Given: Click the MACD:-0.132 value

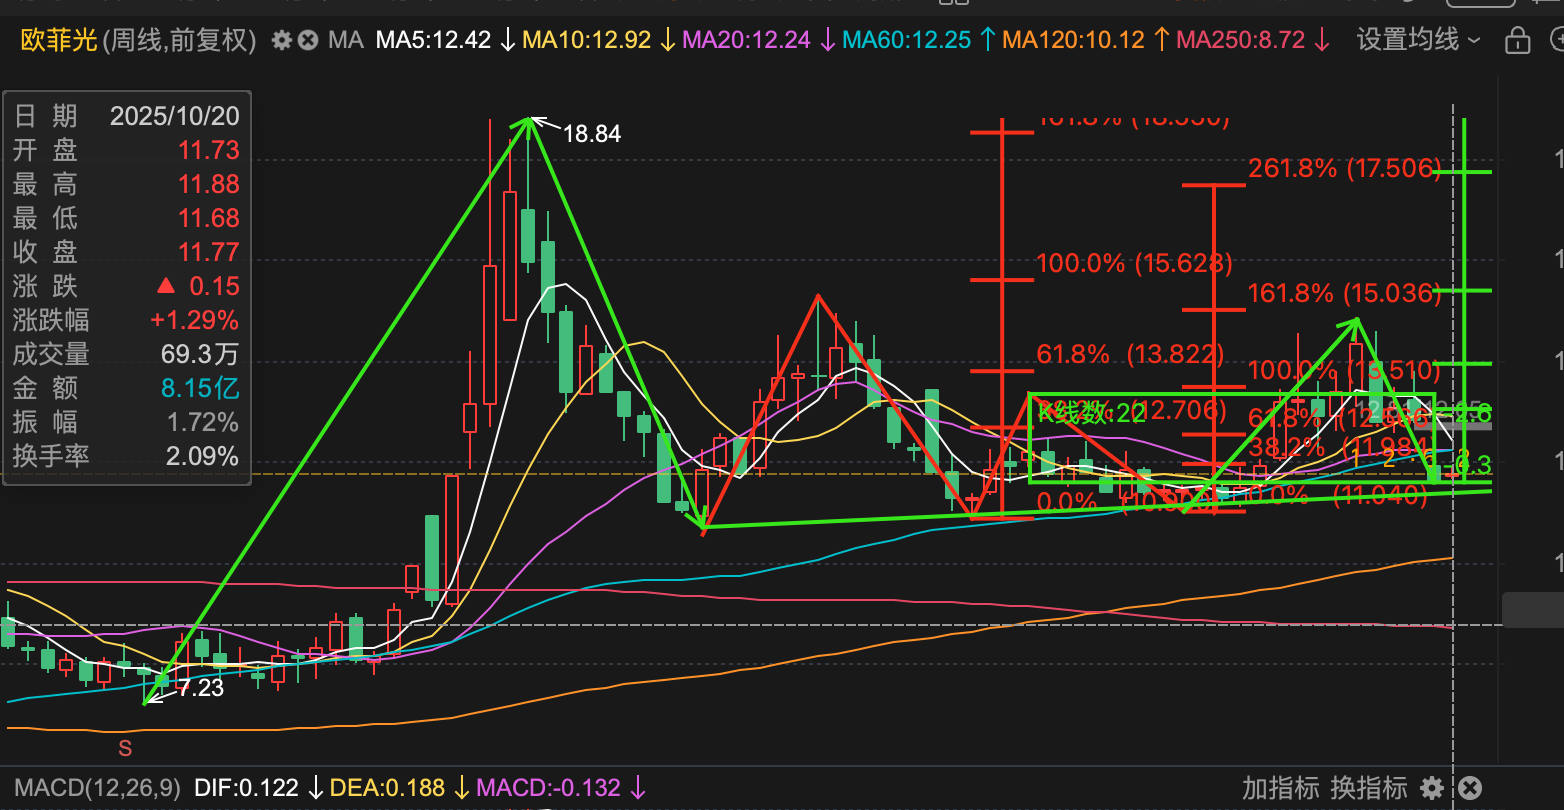Looking at the screenshot, I should coord(548,788).
